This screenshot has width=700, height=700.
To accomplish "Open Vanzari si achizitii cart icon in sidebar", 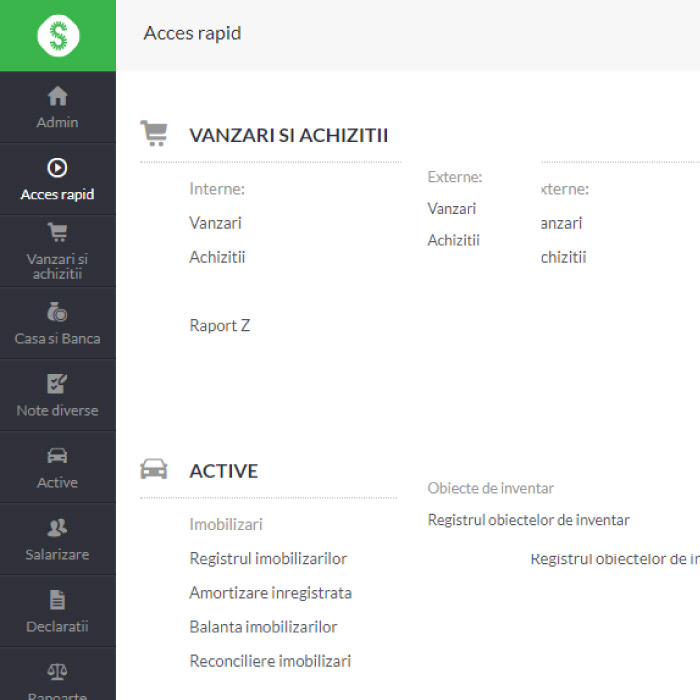I will (x=58, y=232).
